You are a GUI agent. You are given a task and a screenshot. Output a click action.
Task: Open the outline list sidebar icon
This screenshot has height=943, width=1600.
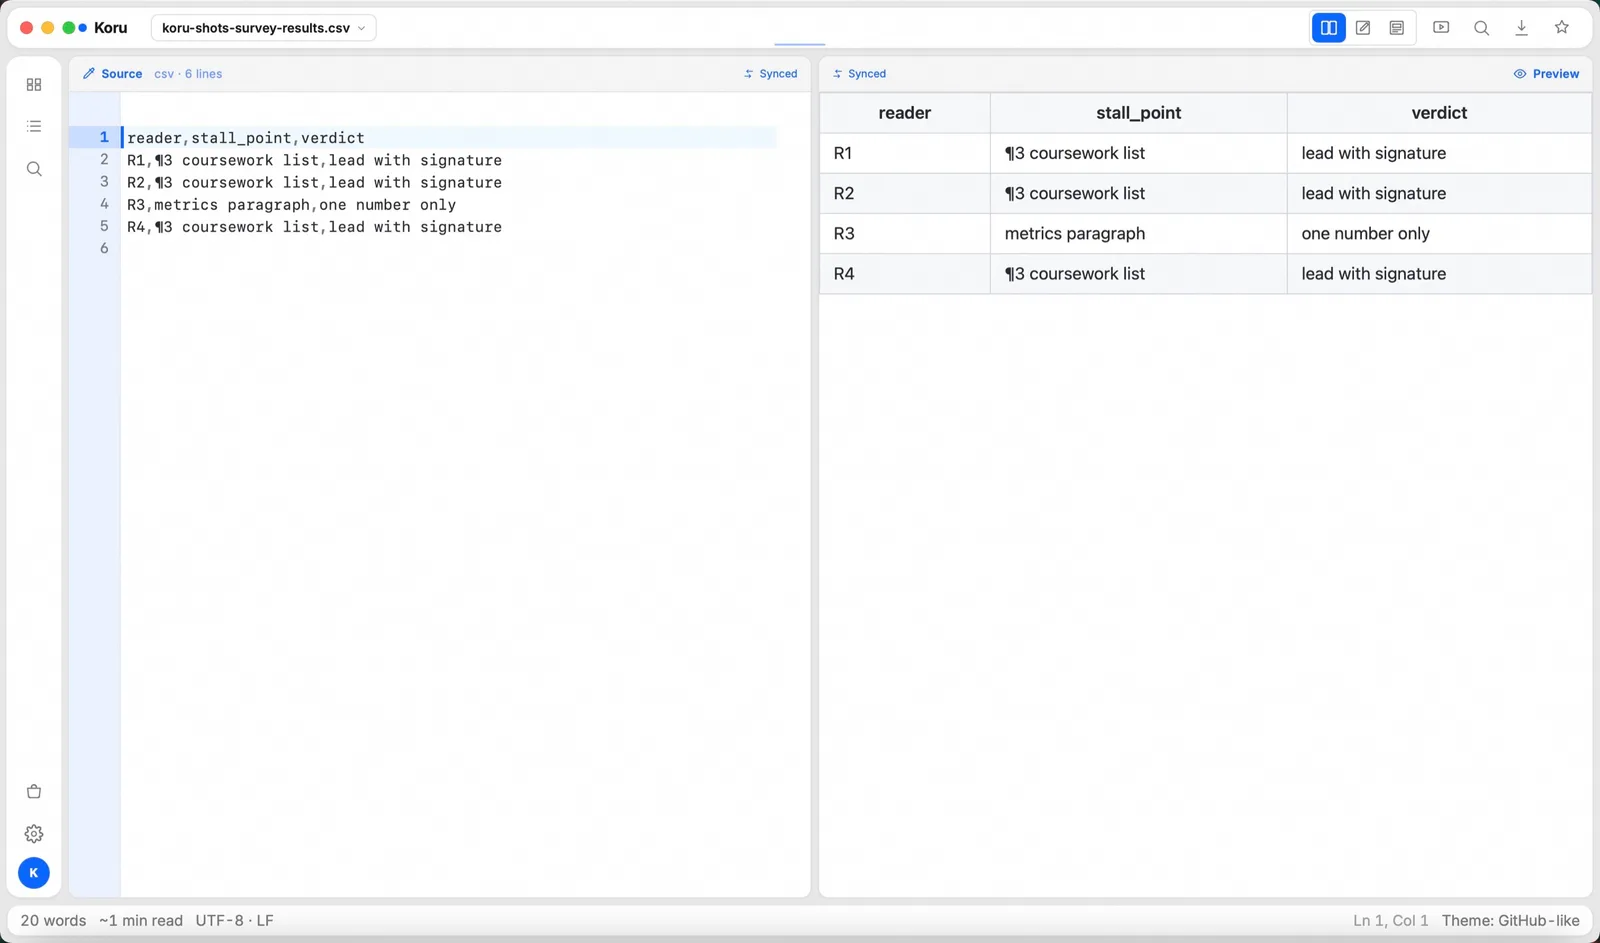coord(34,127)
